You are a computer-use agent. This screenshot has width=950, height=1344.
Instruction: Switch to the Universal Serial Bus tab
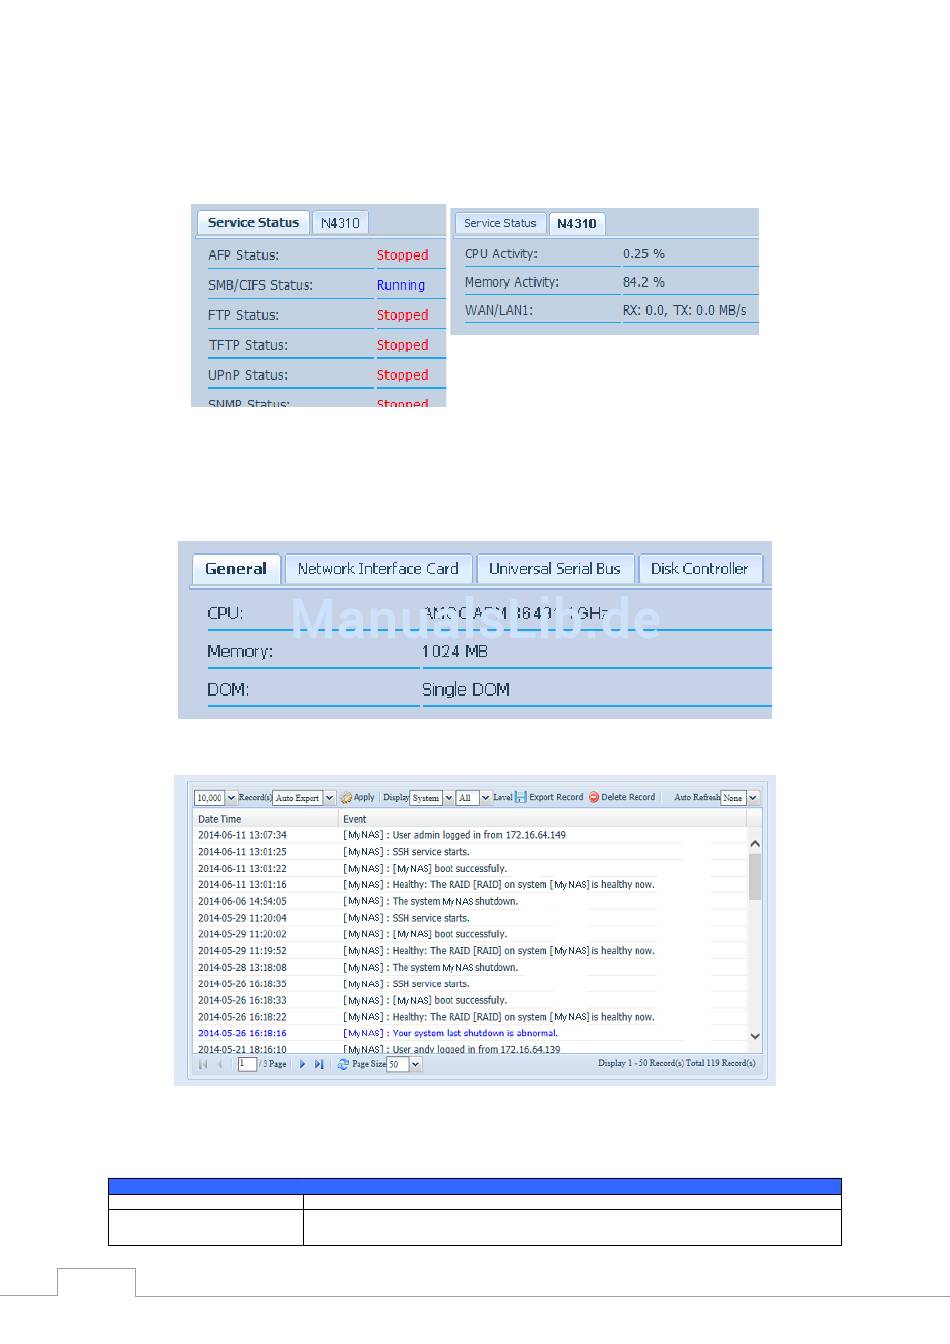[555, 569]
